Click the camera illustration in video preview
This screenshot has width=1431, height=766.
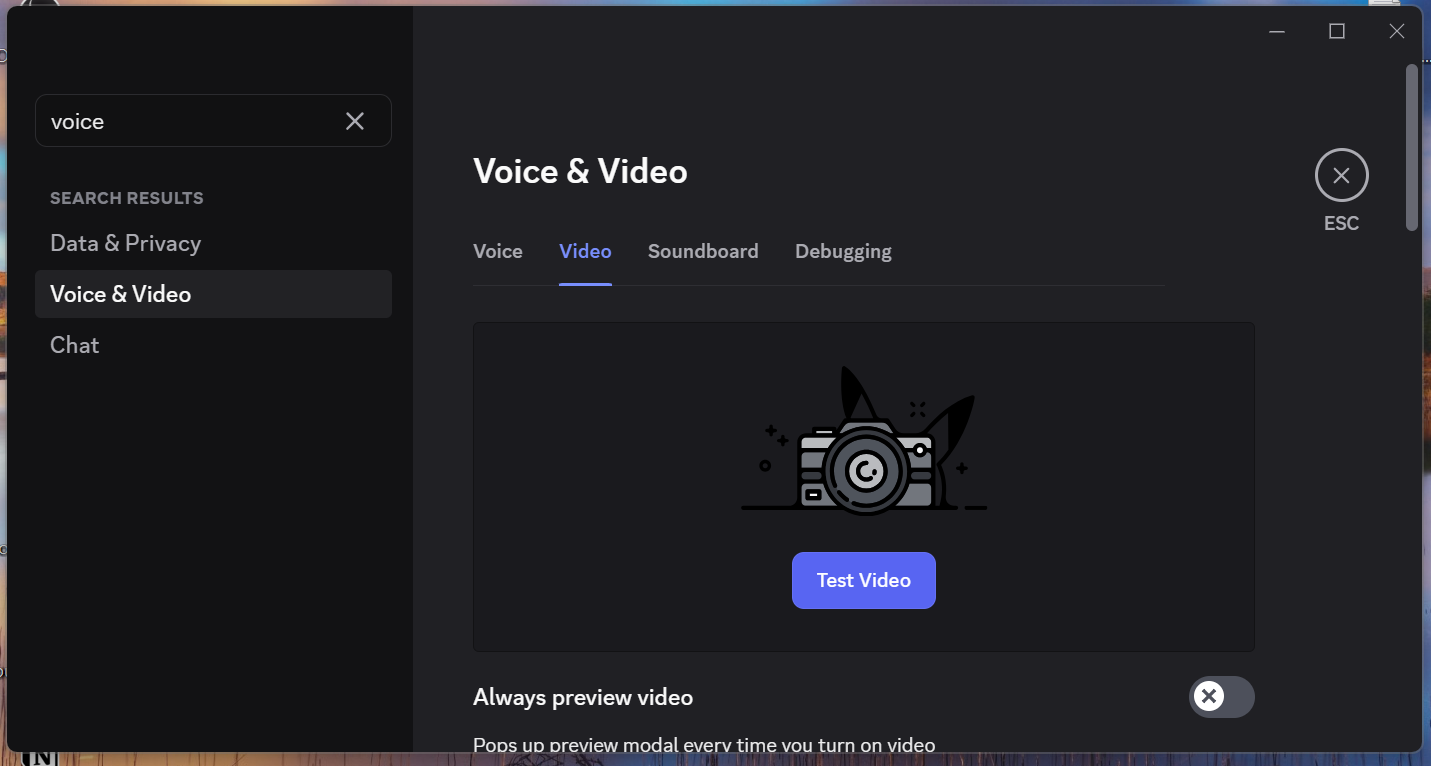point(864,441)
